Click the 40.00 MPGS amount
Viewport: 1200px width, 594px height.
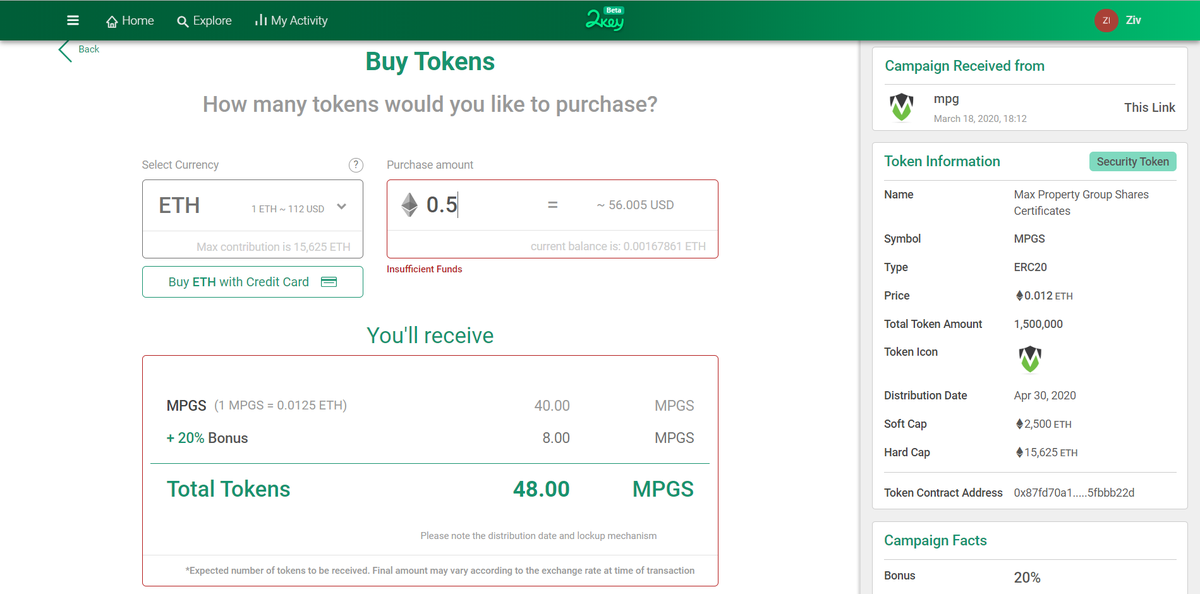[552, 406]
